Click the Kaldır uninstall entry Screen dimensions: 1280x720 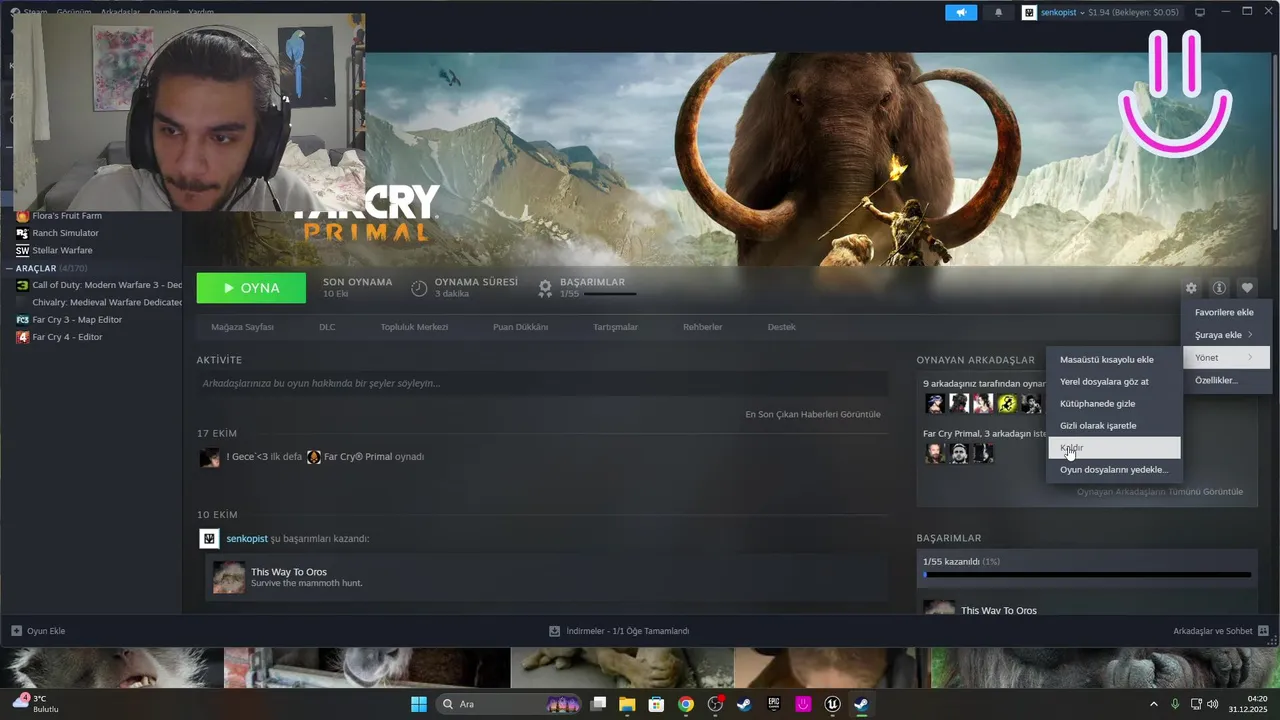point(1113,447)
